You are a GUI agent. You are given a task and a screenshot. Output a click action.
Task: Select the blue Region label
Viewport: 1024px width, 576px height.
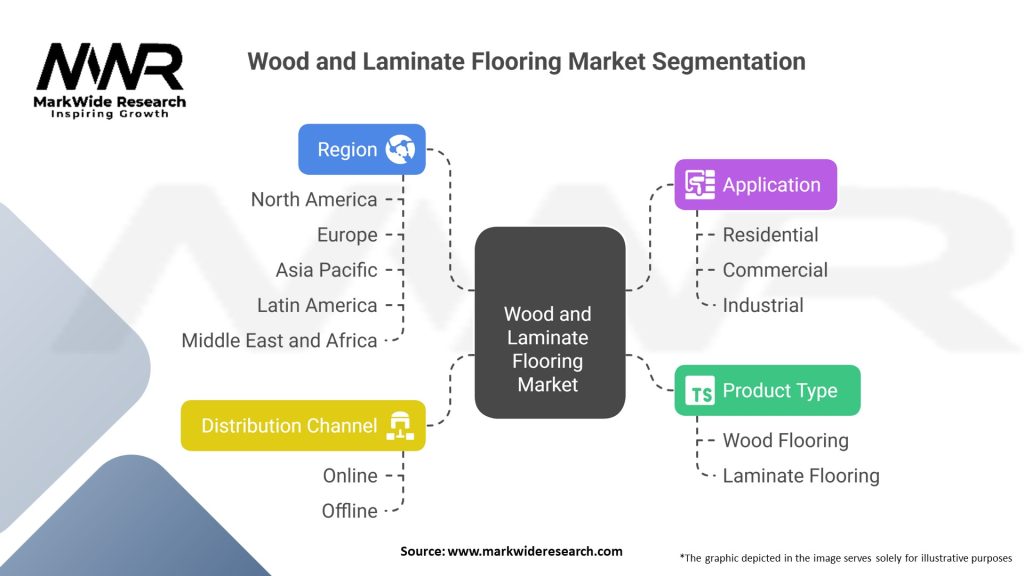coord(362,150)
